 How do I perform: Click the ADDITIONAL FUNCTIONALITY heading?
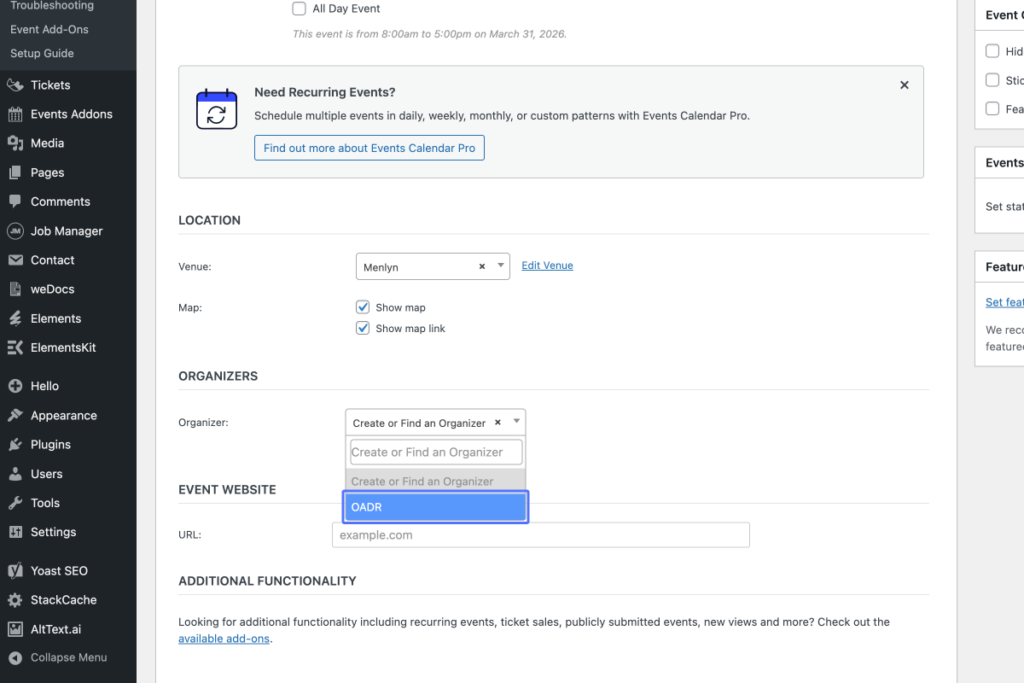click(x=267, y=581)
